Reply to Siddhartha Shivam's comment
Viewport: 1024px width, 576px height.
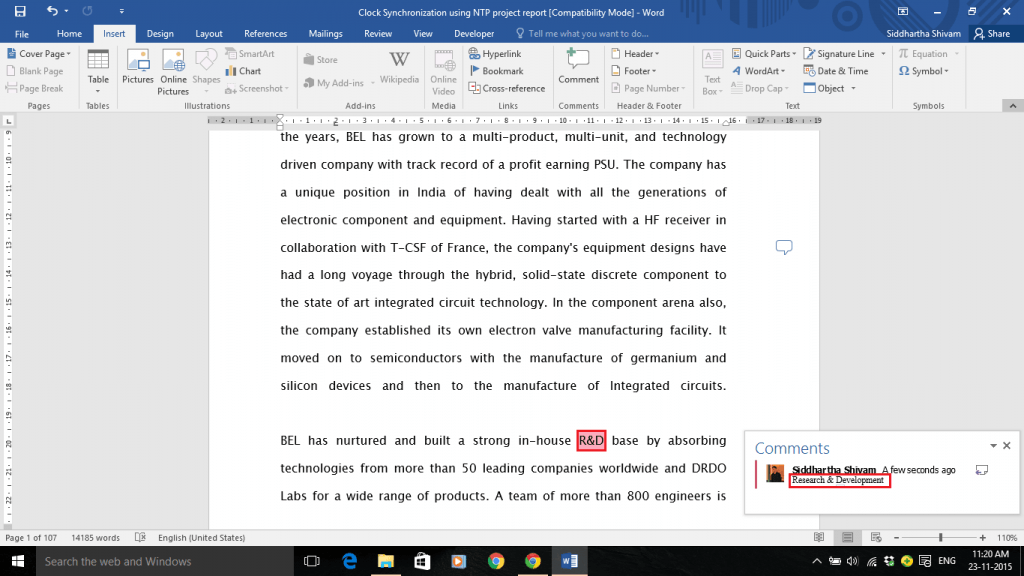coord(981,469)
